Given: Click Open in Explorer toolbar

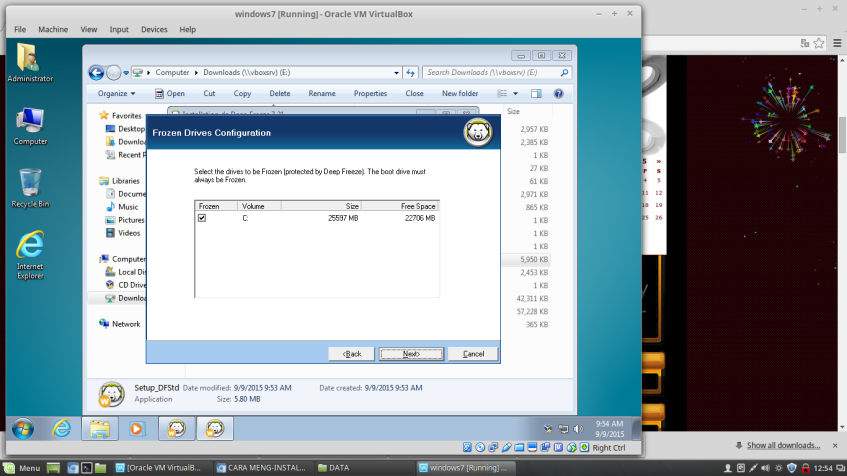Looking at the screenshot, I should click(170, 93).
